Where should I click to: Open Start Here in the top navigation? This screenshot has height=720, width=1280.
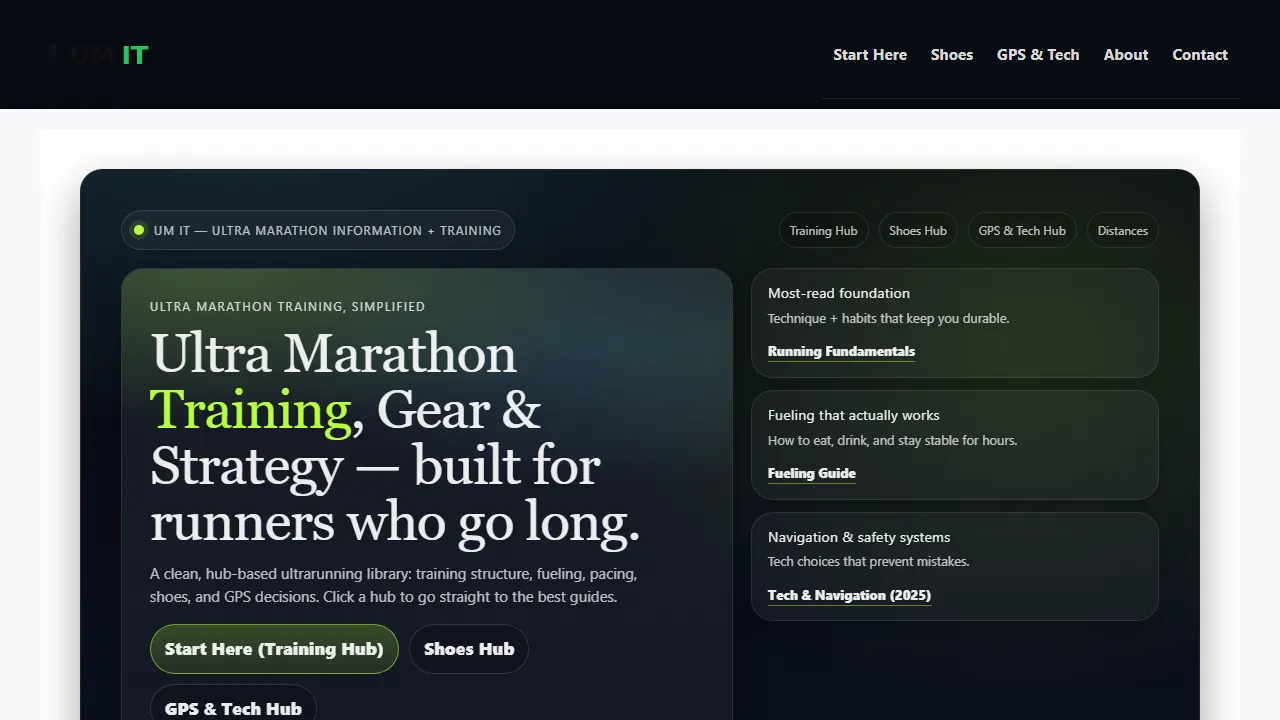869,55
